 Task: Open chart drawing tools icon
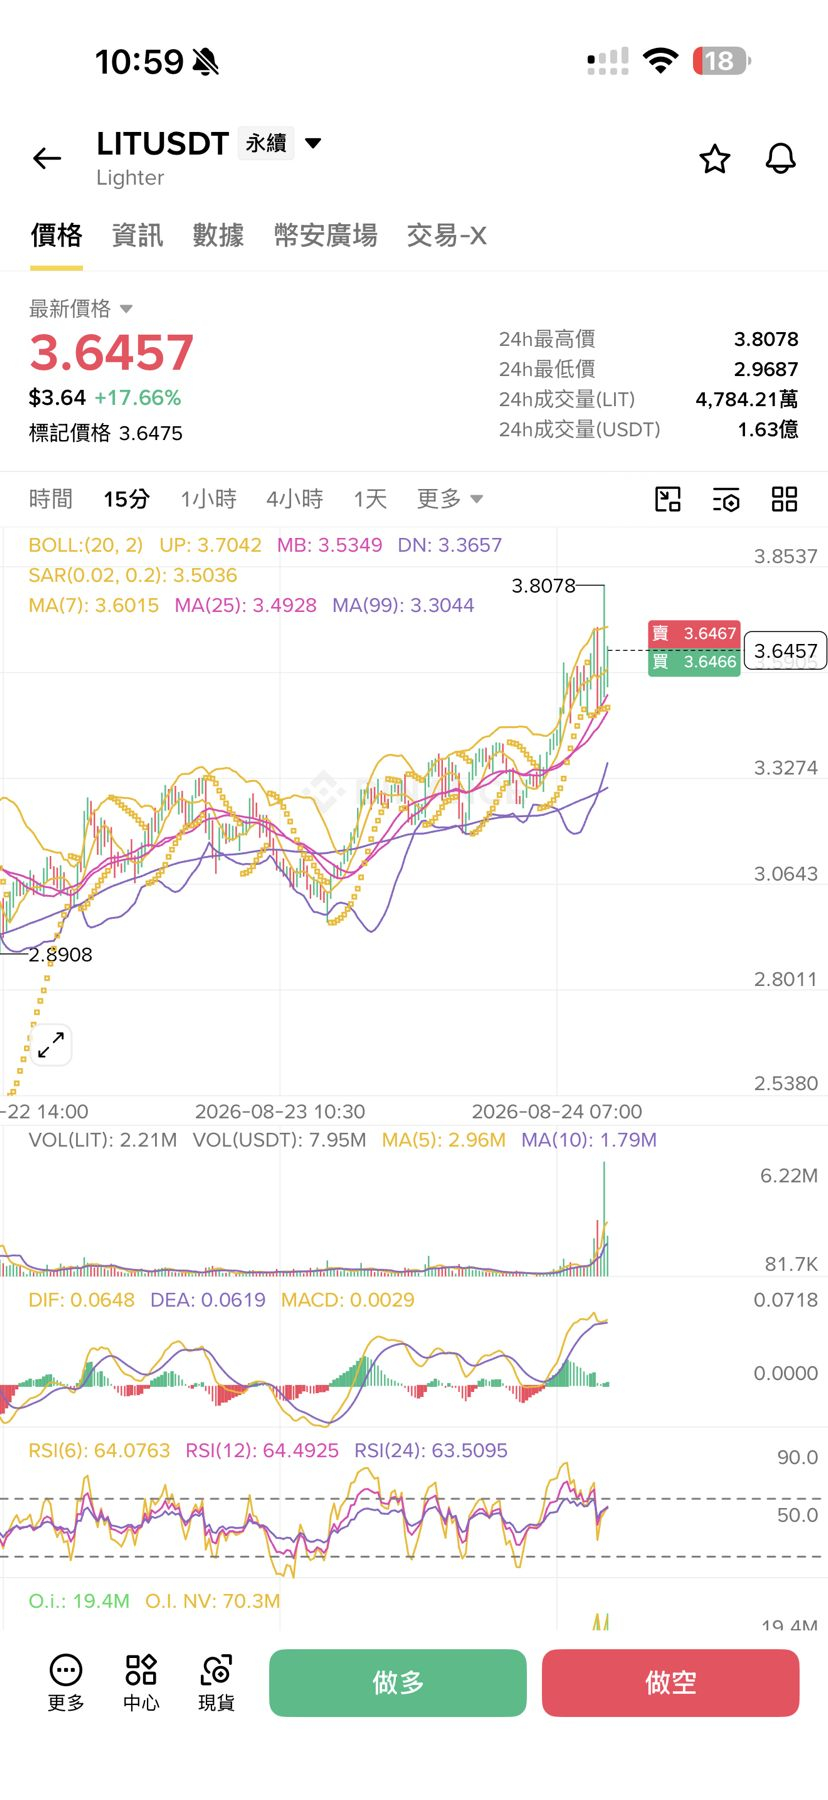click(x=667, y=499)
